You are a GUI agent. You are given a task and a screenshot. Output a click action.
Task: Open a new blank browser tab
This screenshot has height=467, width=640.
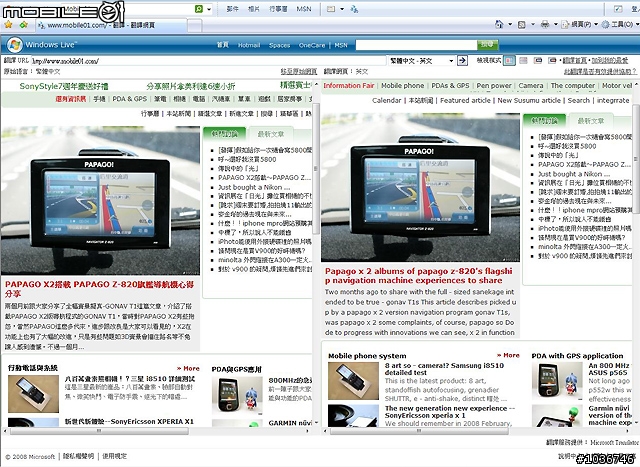[194, 25]
